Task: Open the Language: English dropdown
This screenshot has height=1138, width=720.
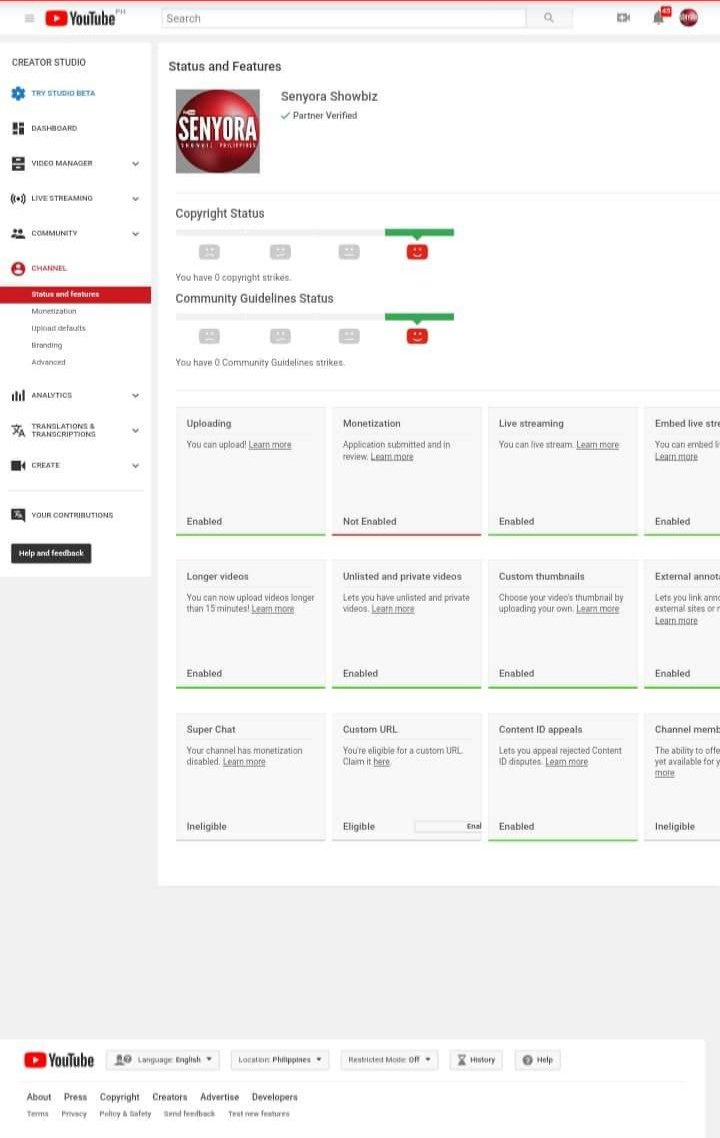Action: tap(164, 1060)
